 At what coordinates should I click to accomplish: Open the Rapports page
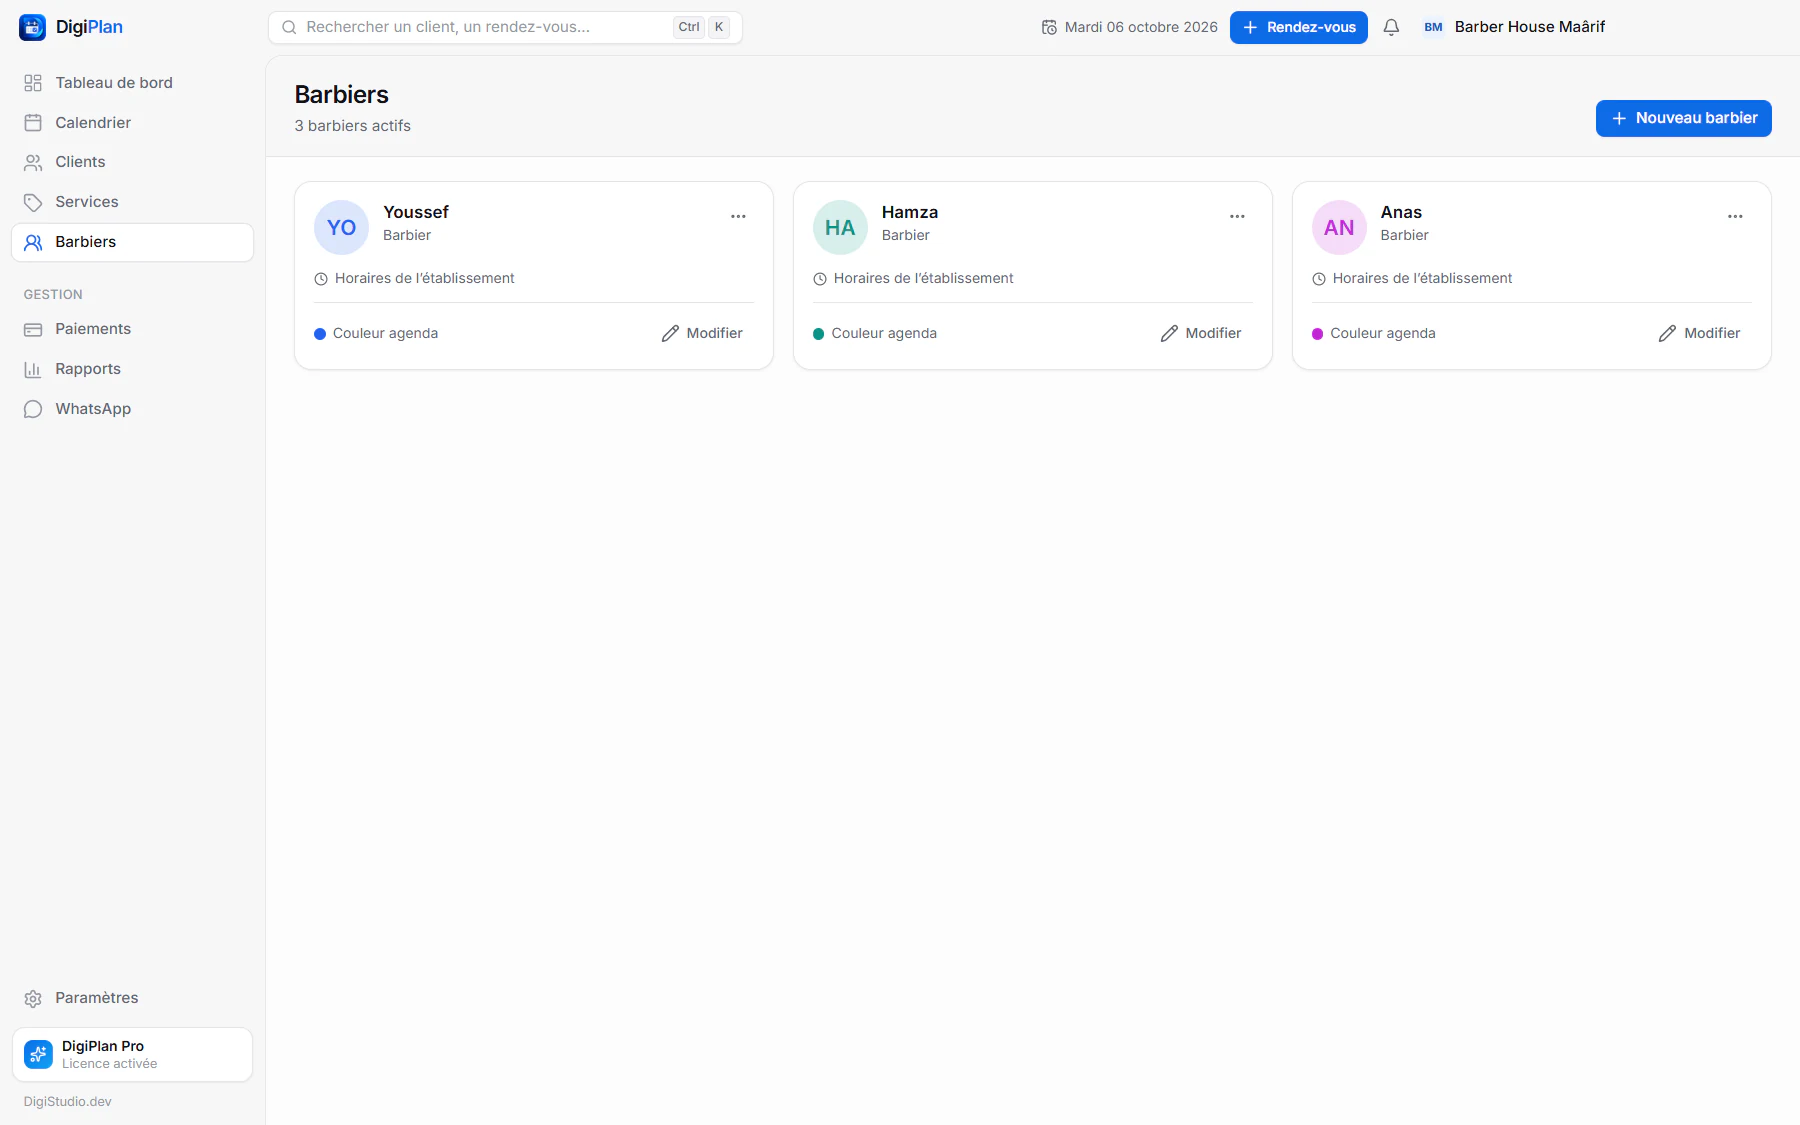tap(132, 369)
